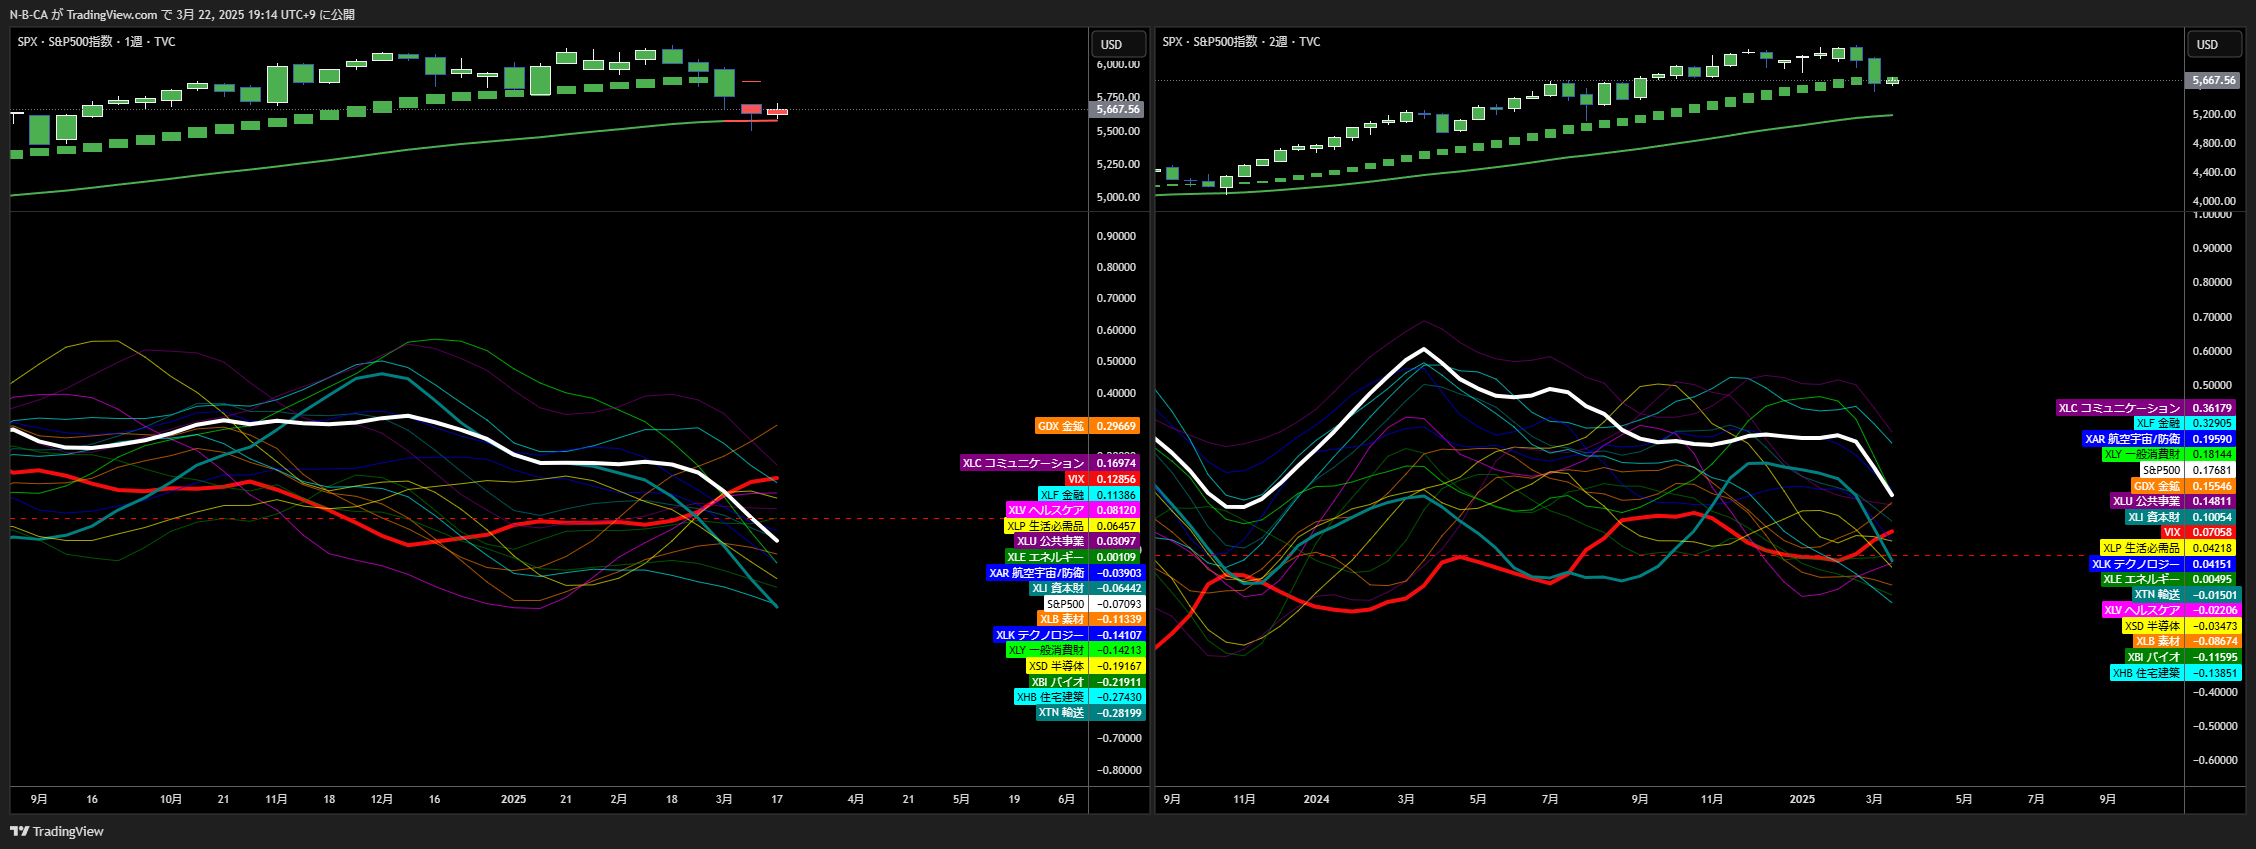Viewport: 2256px width, 849px height.
Task: Click XLP 生活必需品 0.04218 label
Action: (x=2168, y=548)
